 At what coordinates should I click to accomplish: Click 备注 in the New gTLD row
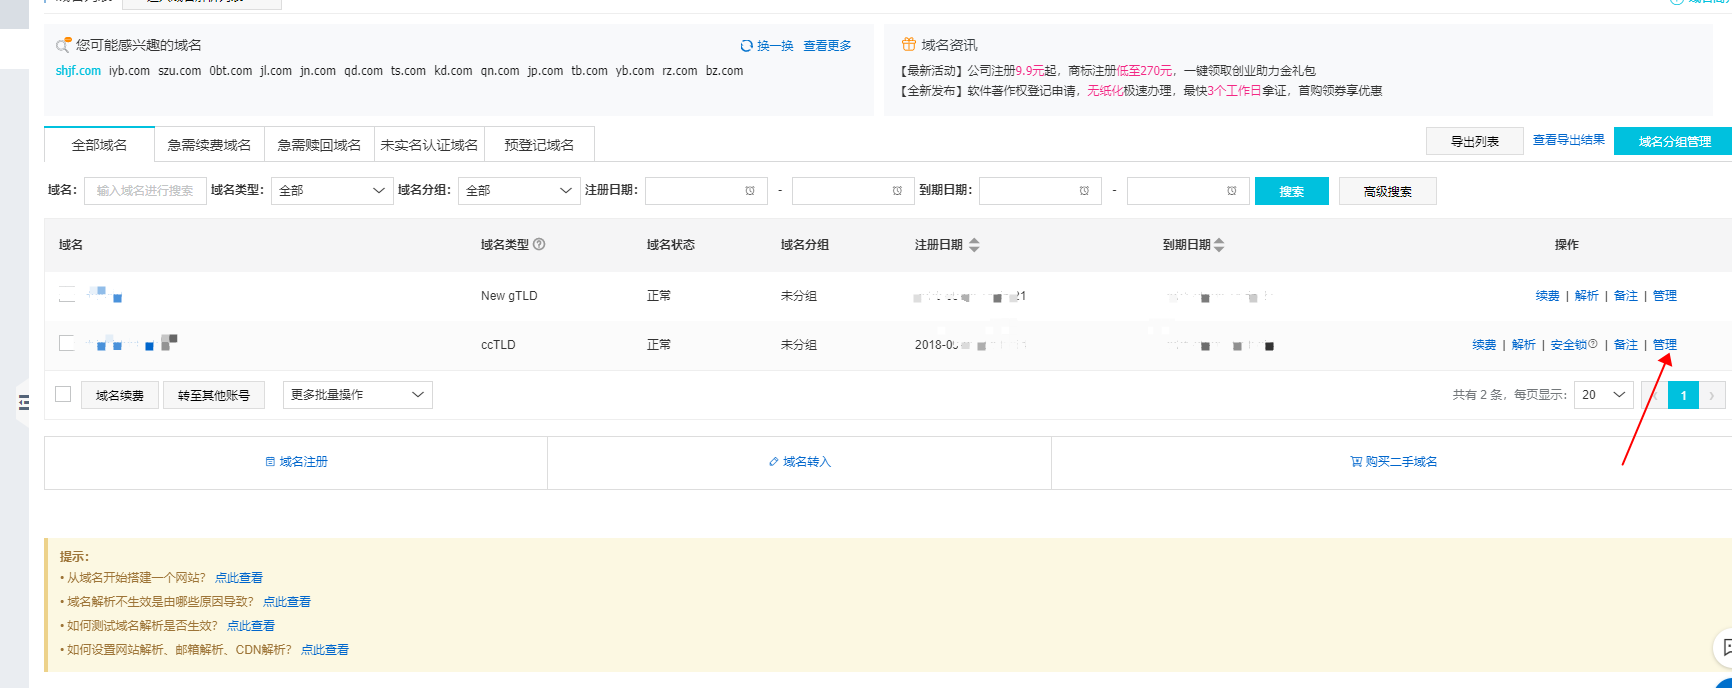click(x=1626, y=295)
